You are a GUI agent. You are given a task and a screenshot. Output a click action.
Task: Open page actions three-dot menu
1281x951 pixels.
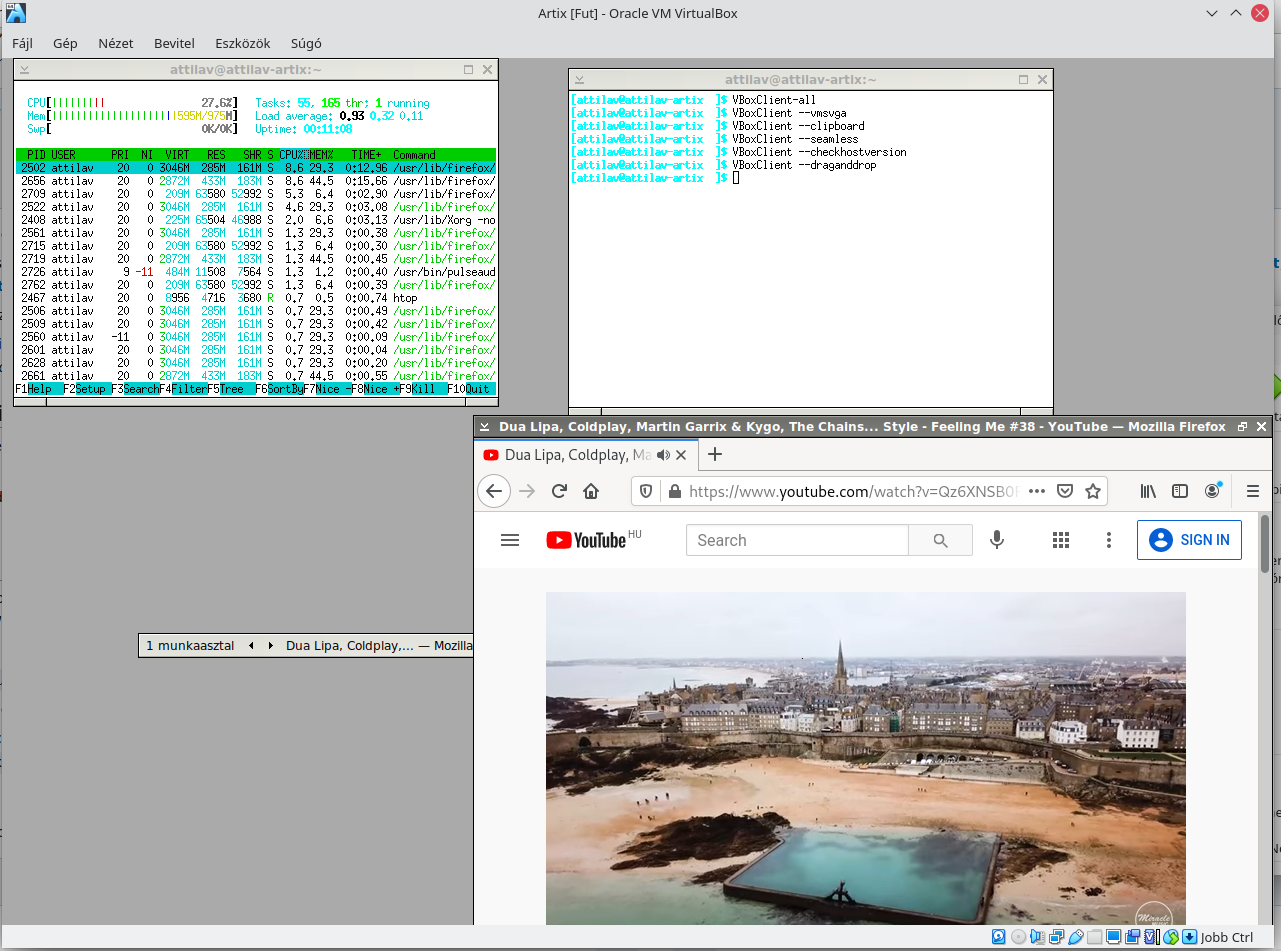pos(1037,491)
